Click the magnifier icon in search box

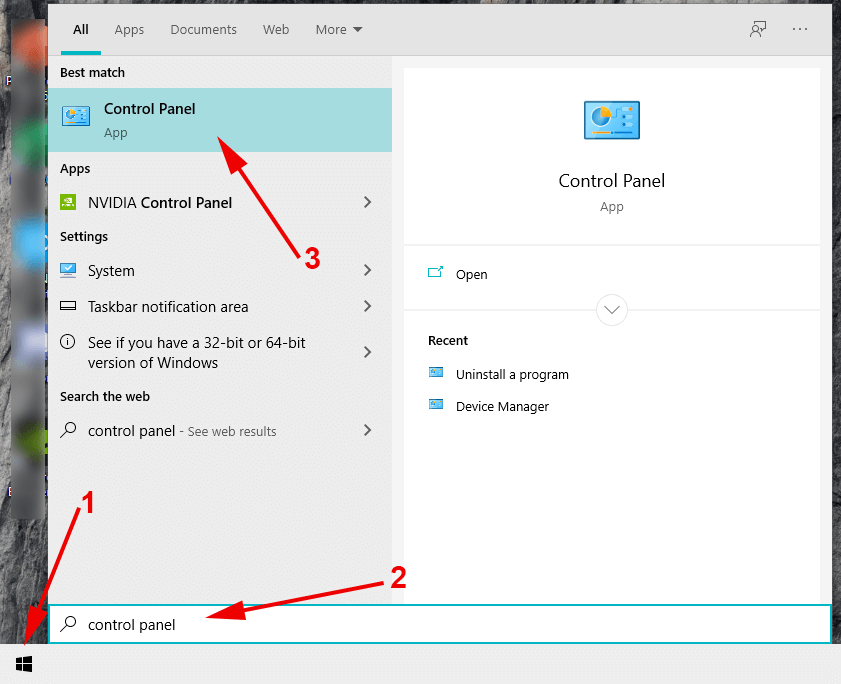(68, 624)
